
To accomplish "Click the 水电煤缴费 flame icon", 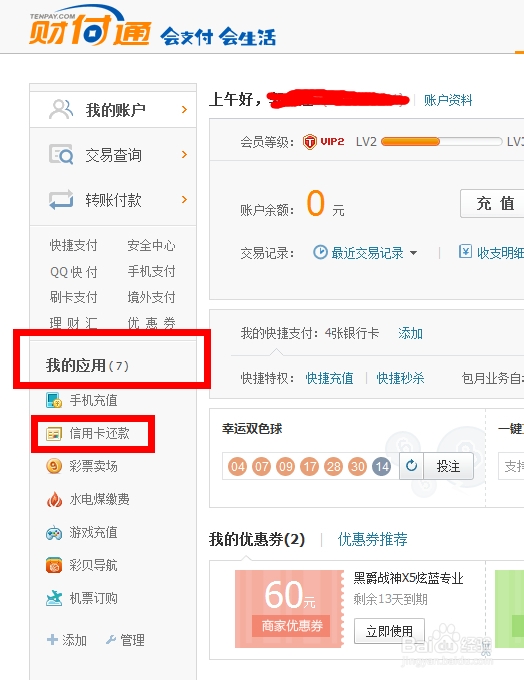I will pyautogui.click(x=54, y=499).
